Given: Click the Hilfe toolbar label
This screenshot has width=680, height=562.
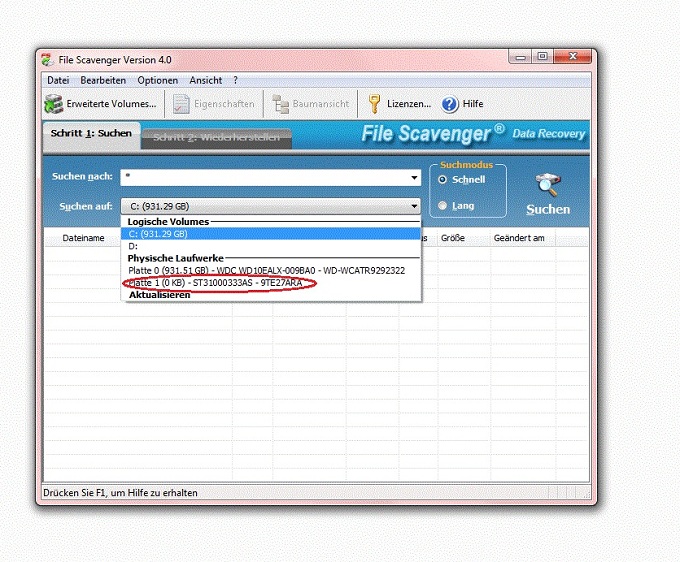Looking at the screenshot, I should [473, 104].
